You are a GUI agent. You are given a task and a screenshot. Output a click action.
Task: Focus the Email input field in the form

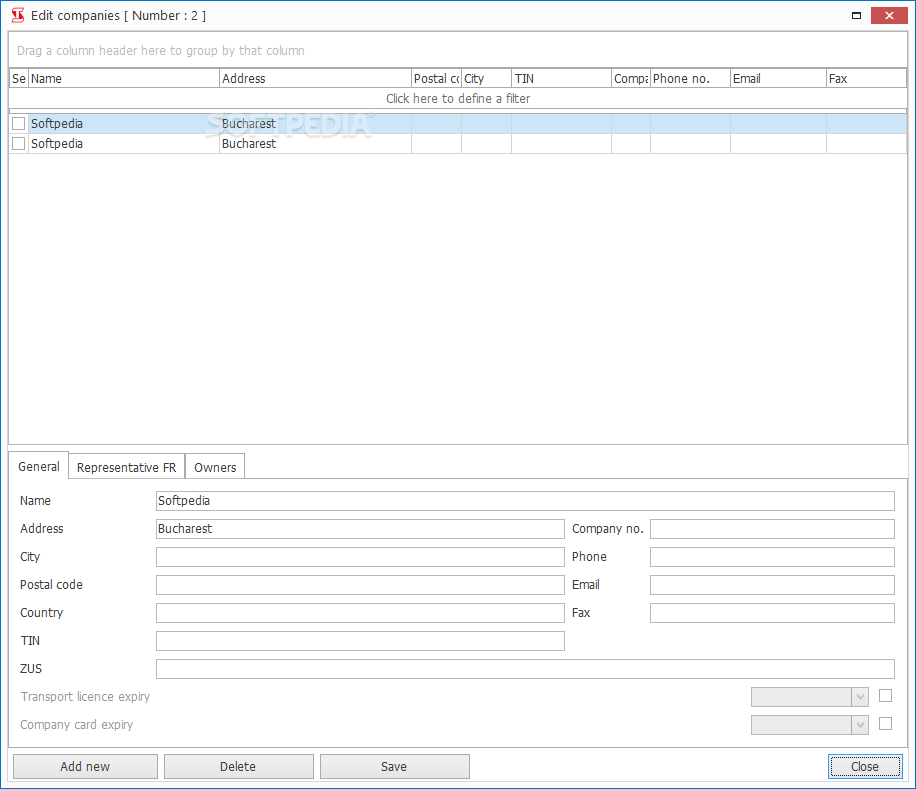[x=772, y=585]
